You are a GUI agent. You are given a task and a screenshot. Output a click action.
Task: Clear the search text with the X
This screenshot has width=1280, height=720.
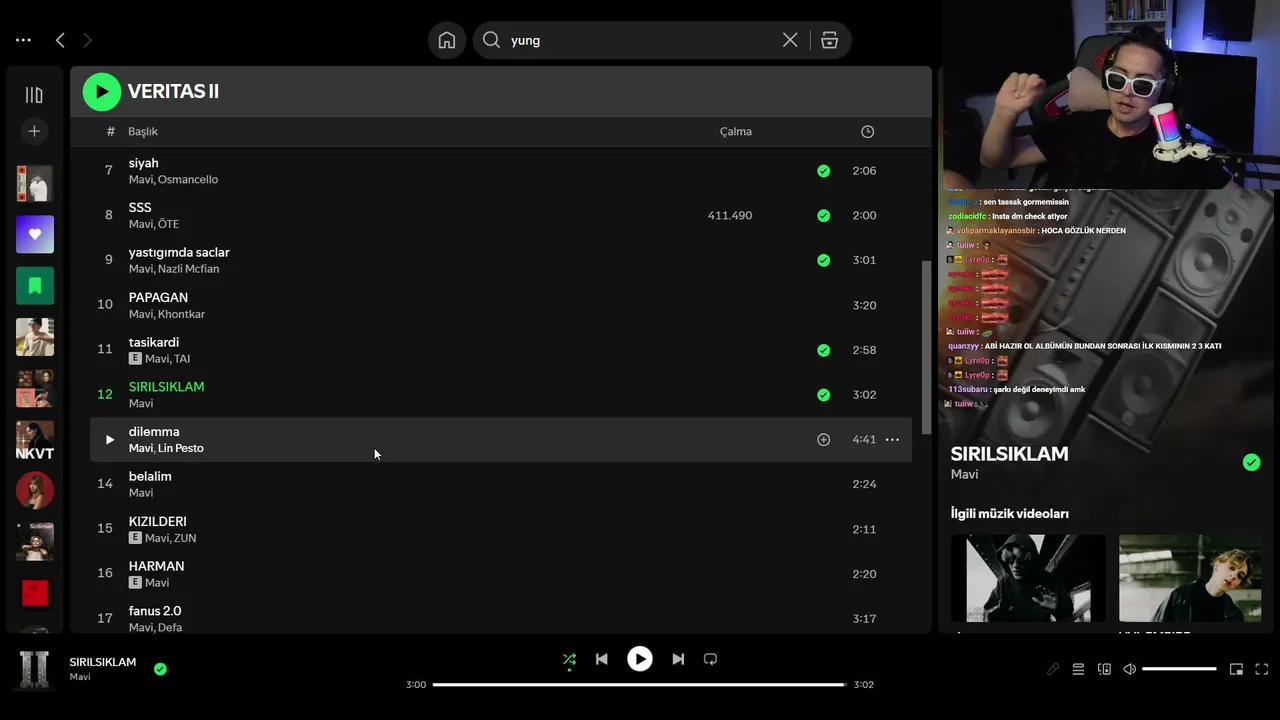coord(790,40)
